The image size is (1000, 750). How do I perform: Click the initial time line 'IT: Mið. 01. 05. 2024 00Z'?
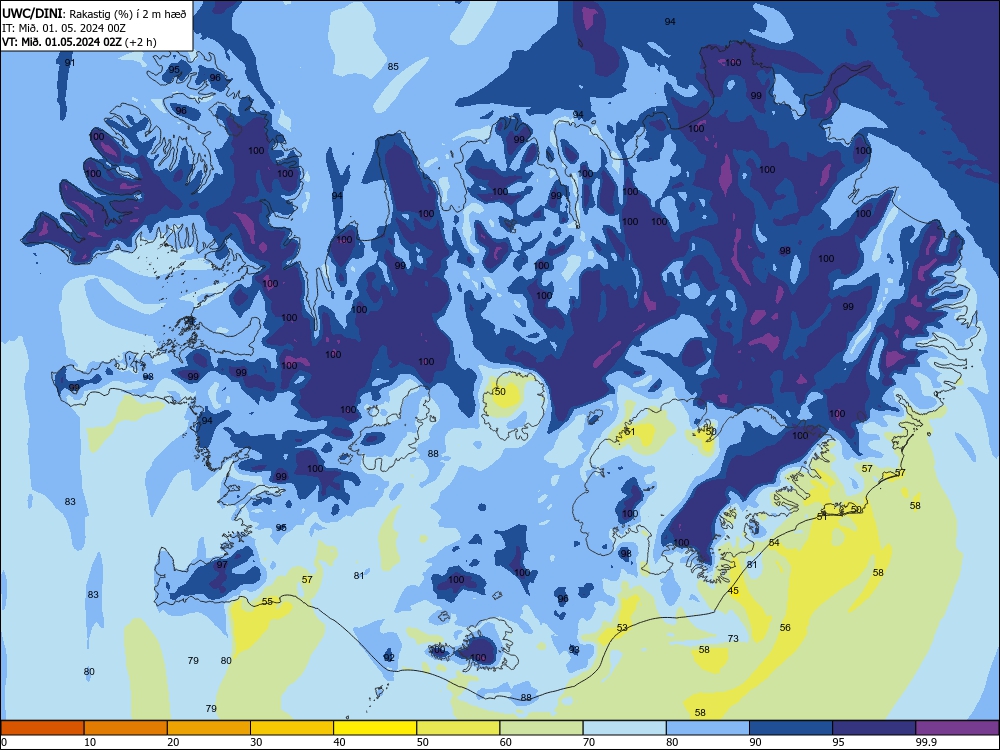click(64, 28)
